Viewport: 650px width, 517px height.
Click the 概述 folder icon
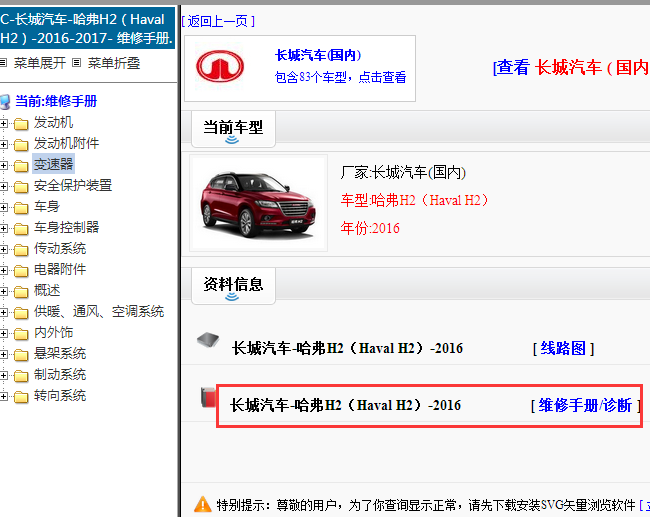(21, 292)
